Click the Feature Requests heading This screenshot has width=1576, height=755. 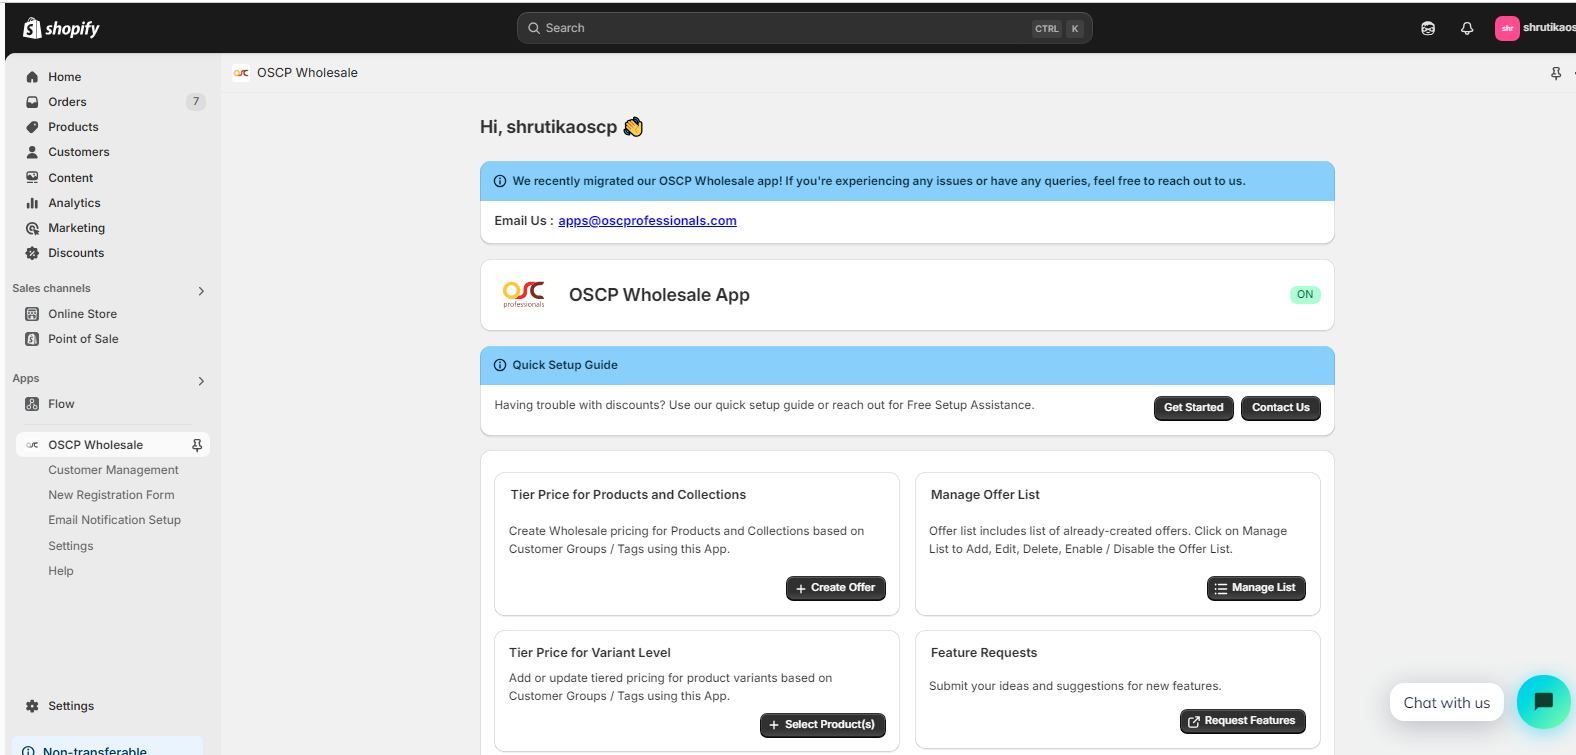pyautogui.click(x=984, y=653)
